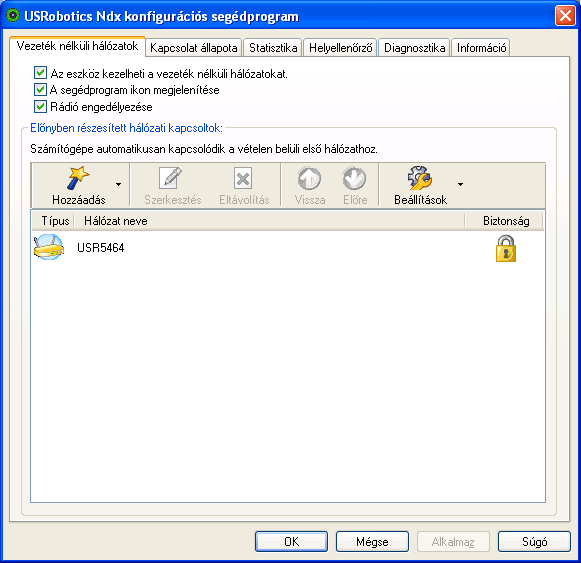Click the Hozzáadás wand icon

coord(78,178)
